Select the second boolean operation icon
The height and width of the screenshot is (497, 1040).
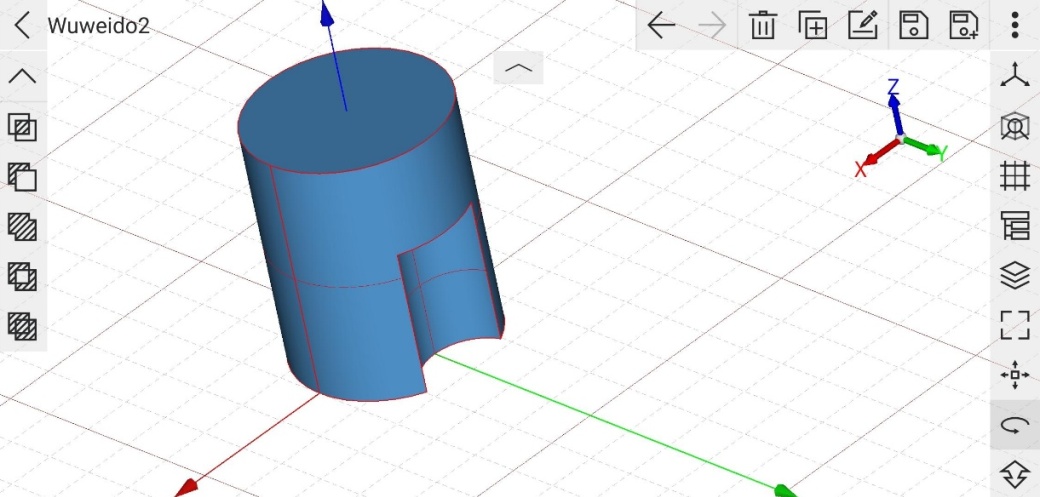[x=23, y=177]
